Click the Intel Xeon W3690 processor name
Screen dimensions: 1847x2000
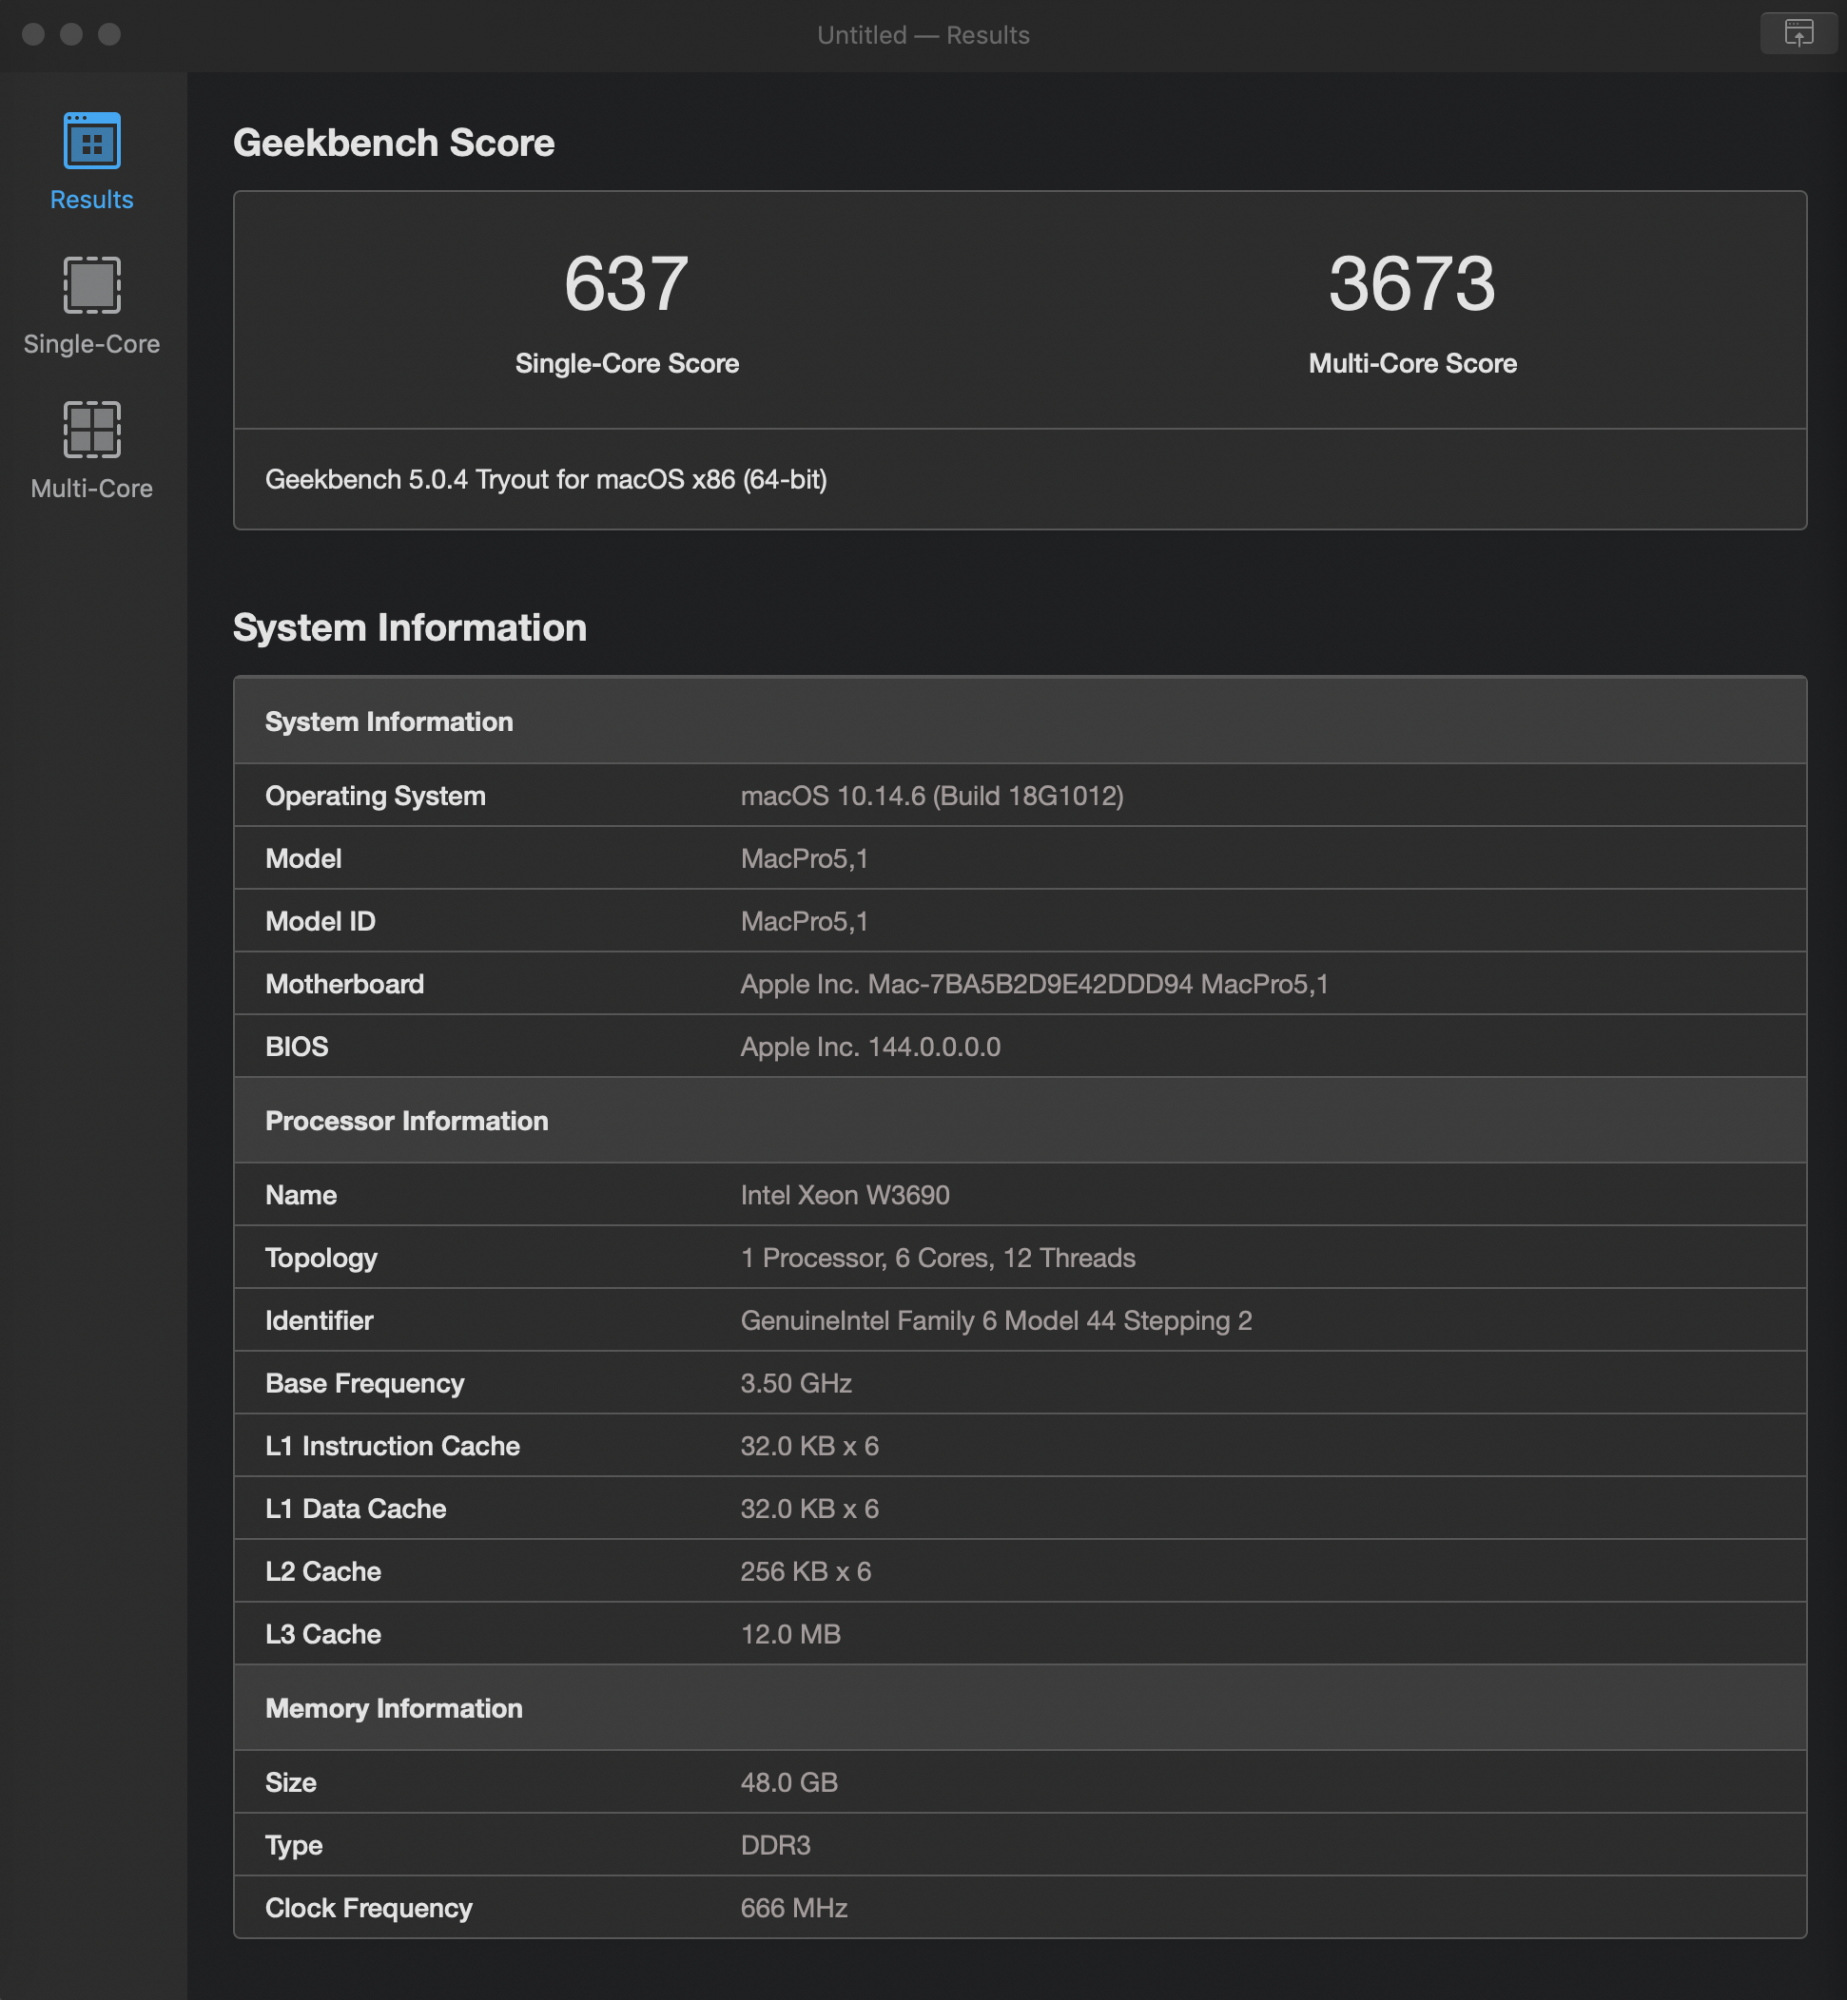point(845,1195)
